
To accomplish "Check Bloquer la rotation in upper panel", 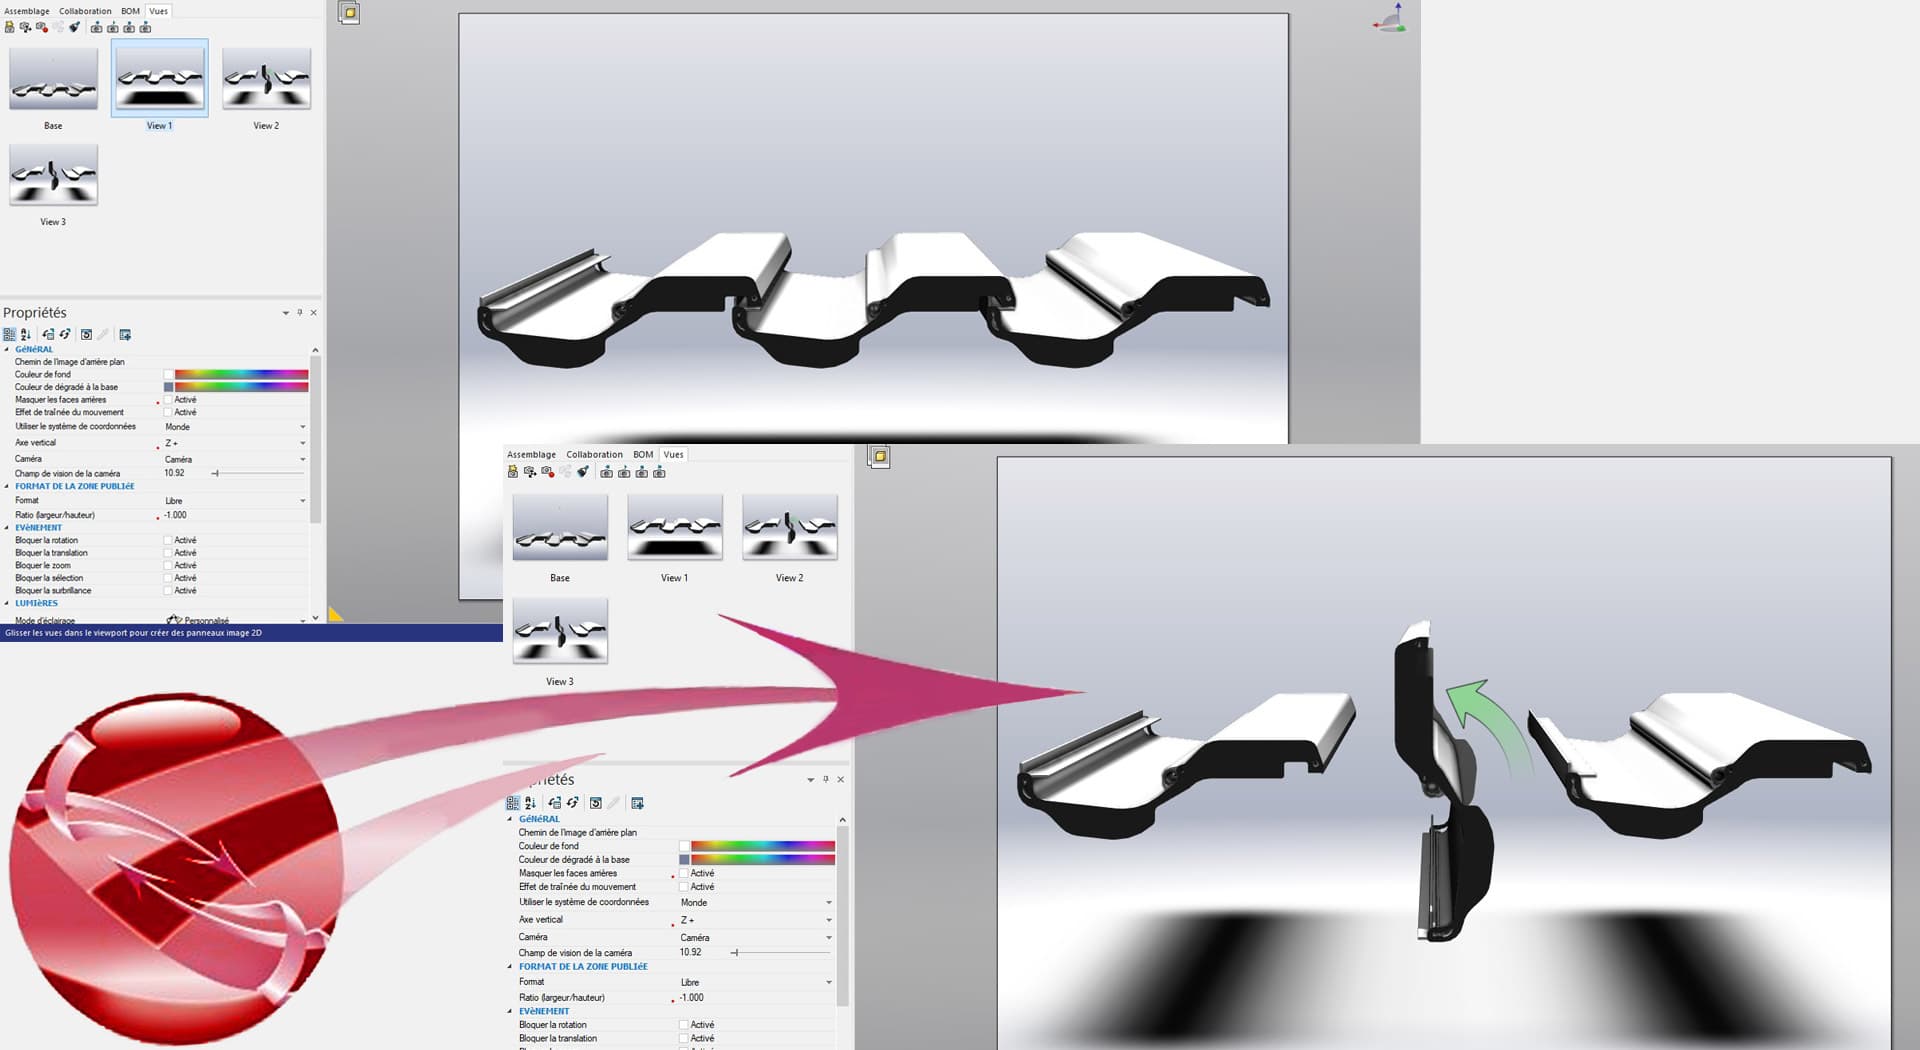I will tap(168, 540).
